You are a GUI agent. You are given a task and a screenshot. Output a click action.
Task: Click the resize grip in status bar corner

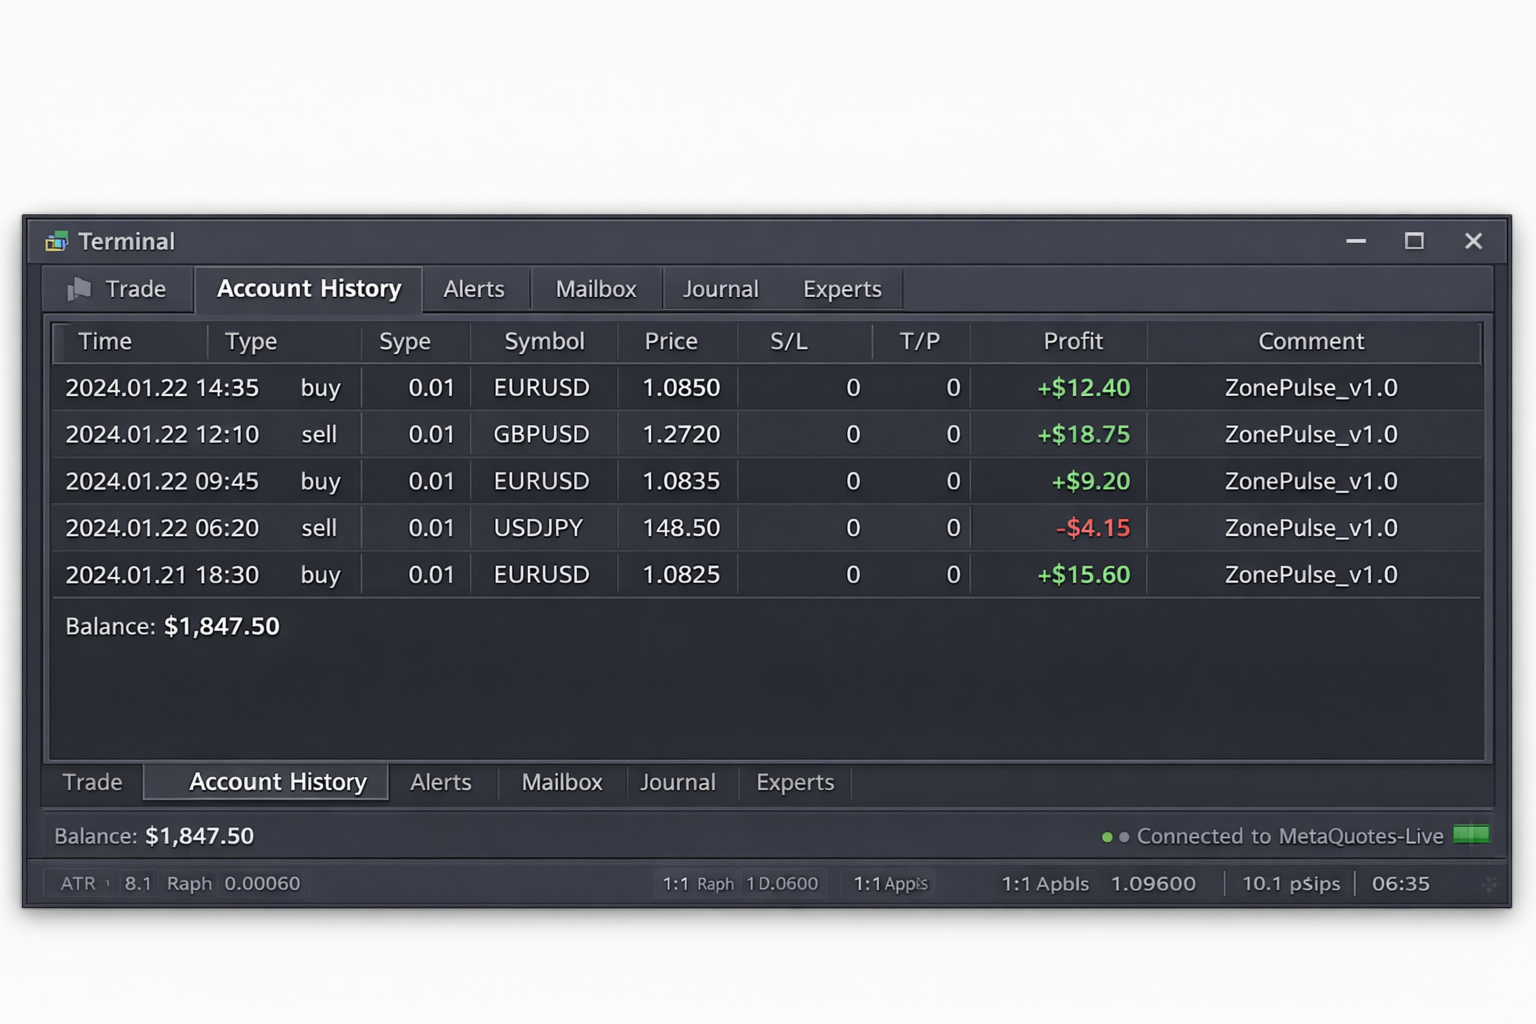point(1489,884)
